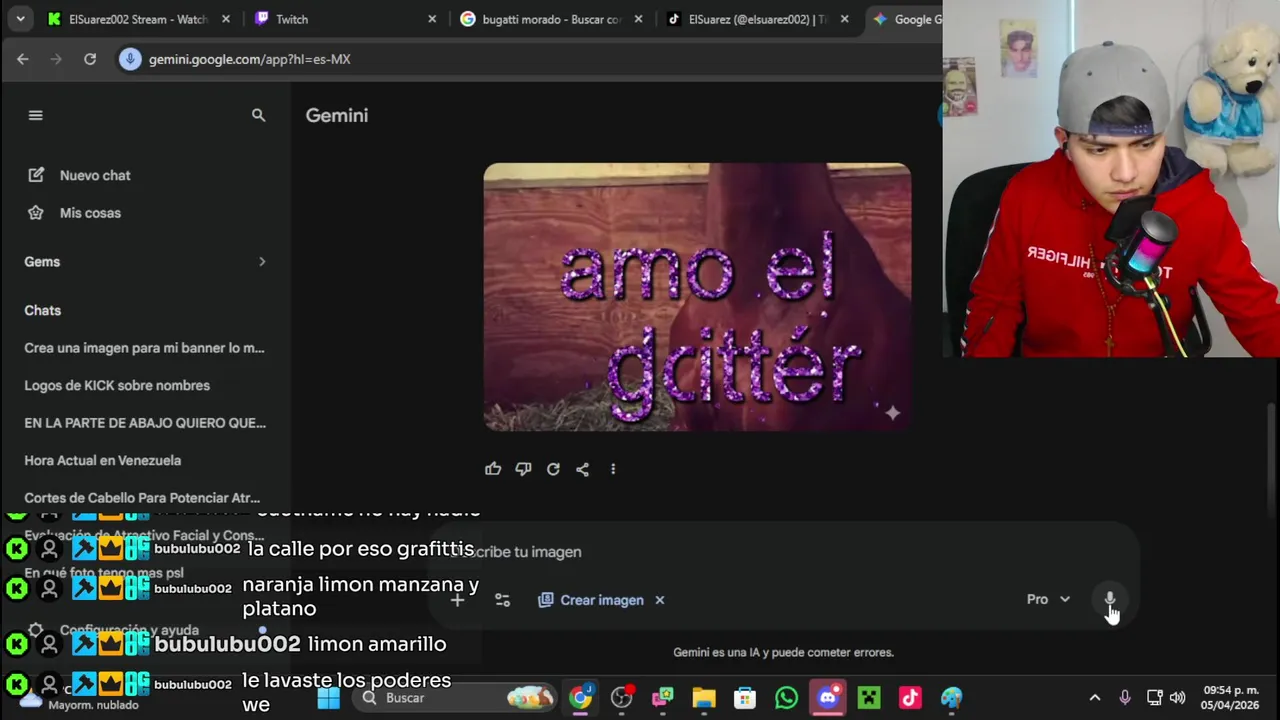1280x720 pixels.
Task: Open Mis cosas in sidebar
Action: 75,213
